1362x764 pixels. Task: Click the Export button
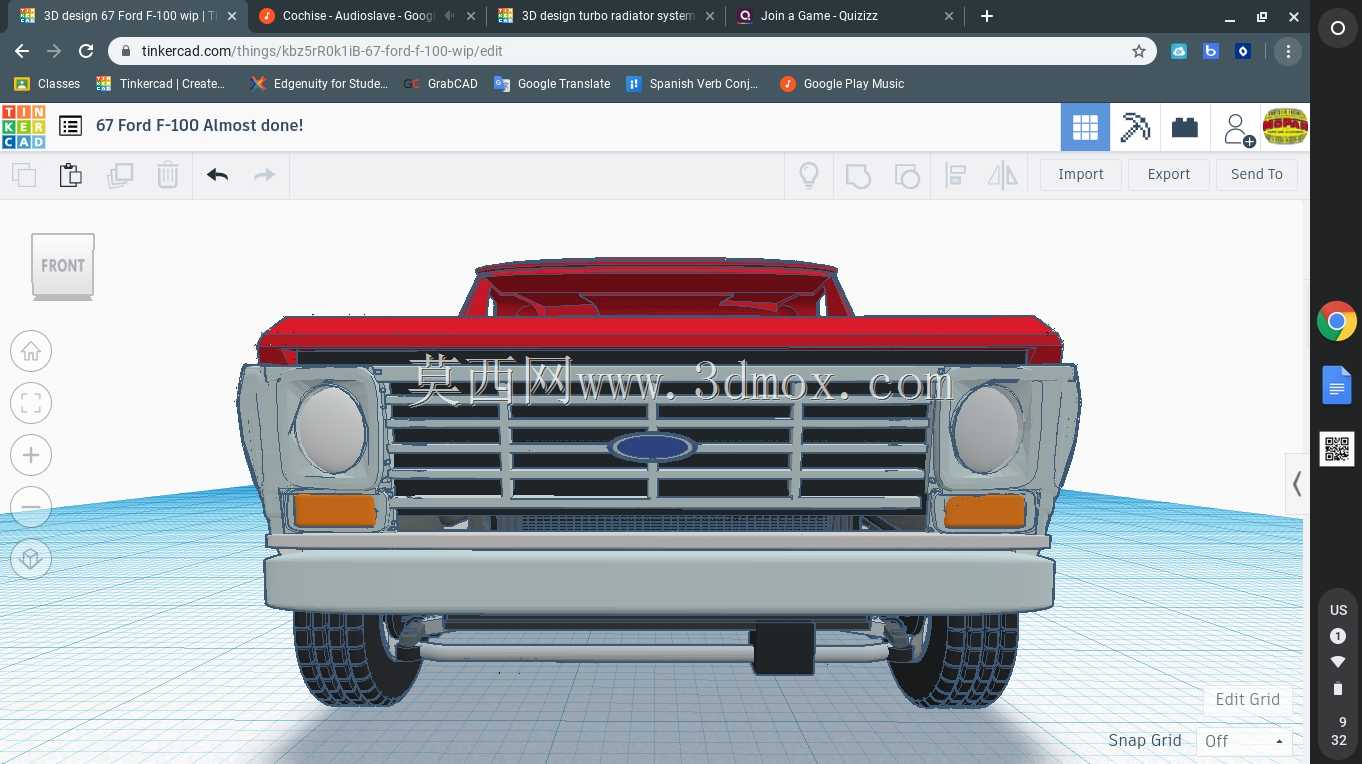pos(1169,174)
